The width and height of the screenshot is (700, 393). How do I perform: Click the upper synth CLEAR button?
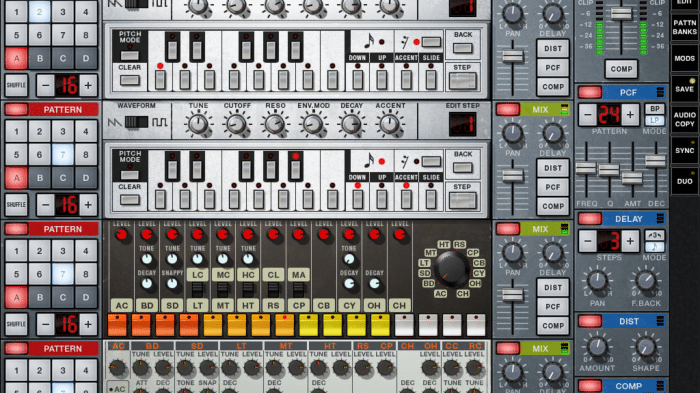pyautogui.click(x=129, y=80)
